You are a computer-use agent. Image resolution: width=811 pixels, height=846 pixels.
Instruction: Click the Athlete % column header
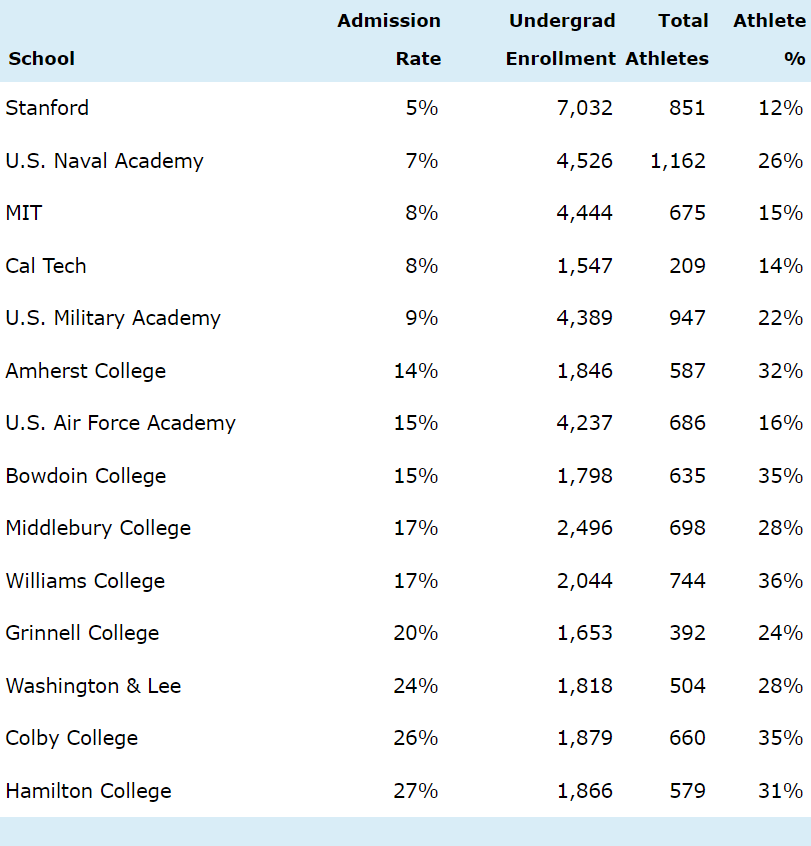(x=769, y=39)
